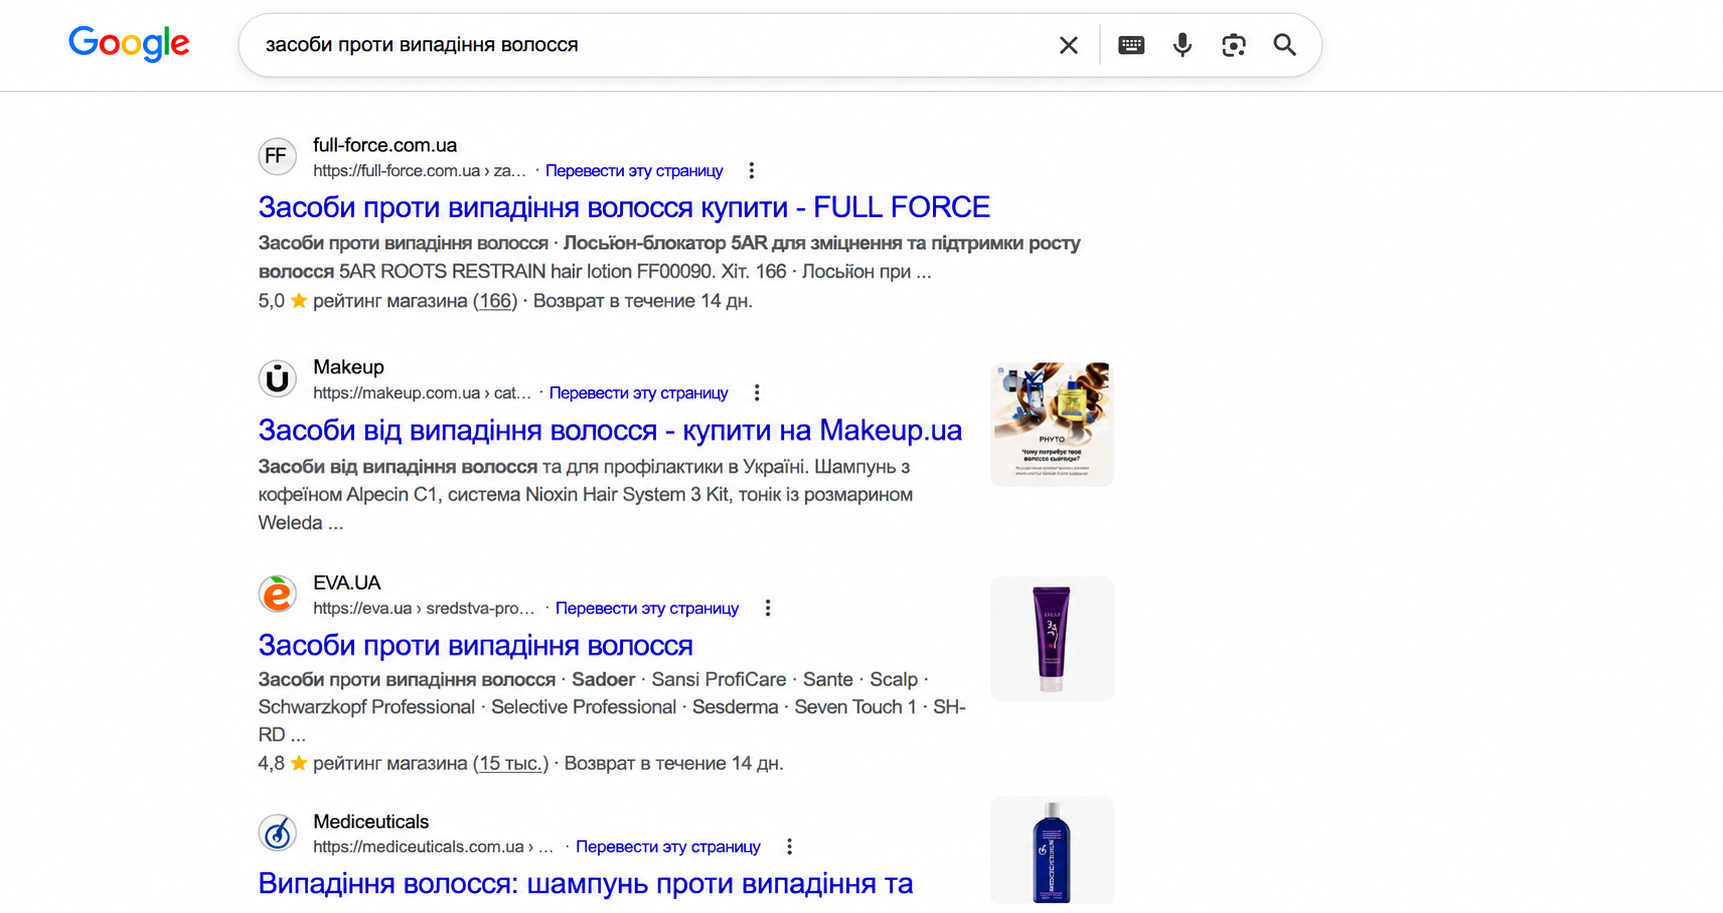Click the '15 тыс.' reviews count link
Viewport: 1723px width, 913px height.
pos(511,764)
